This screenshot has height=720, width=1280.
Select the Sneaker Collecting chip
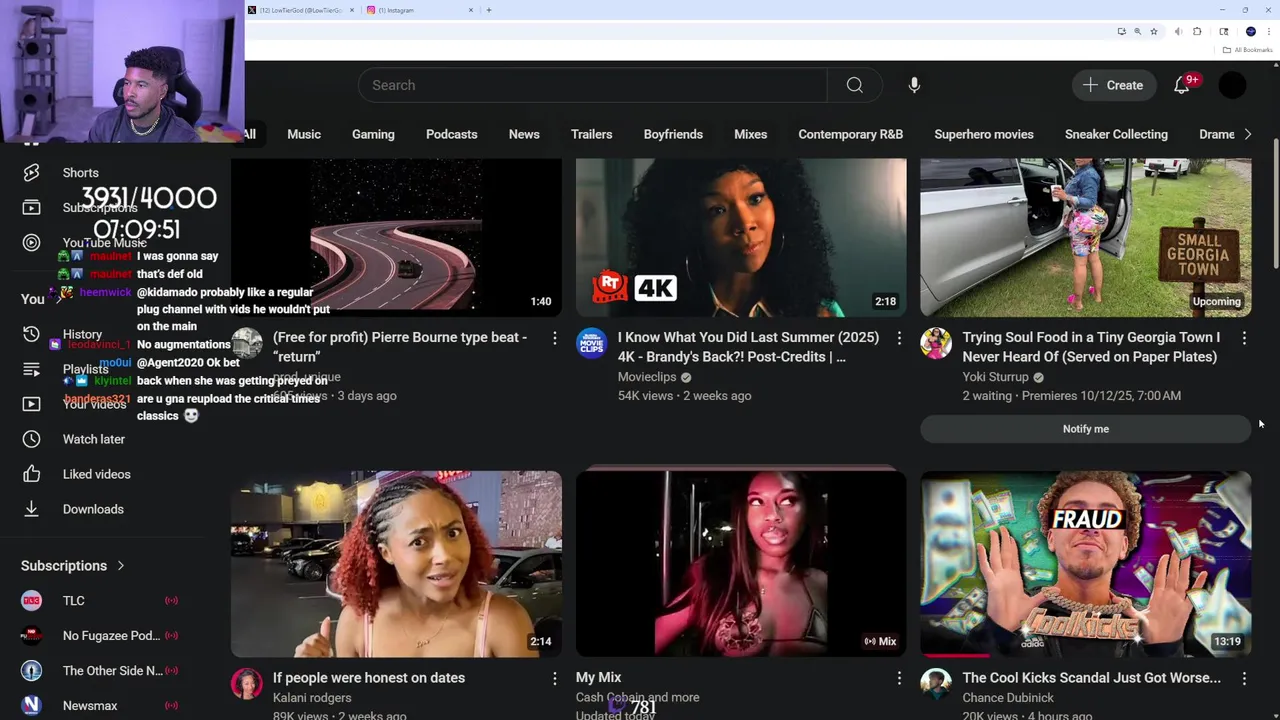tap(1116, 134)
